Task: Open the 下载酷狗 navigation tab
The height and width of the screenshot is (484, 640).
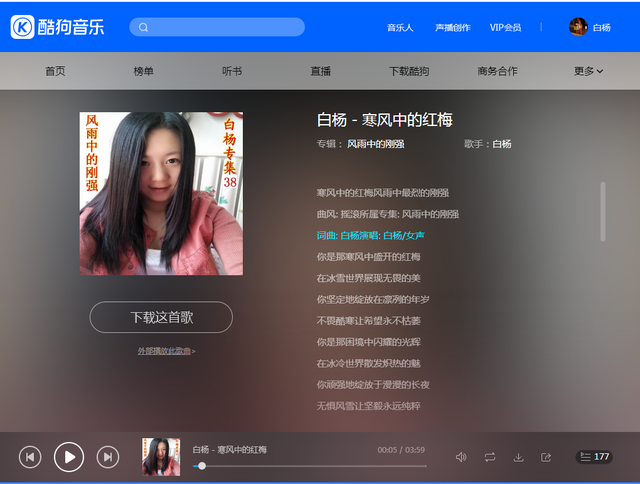Action: click(409, 71)
